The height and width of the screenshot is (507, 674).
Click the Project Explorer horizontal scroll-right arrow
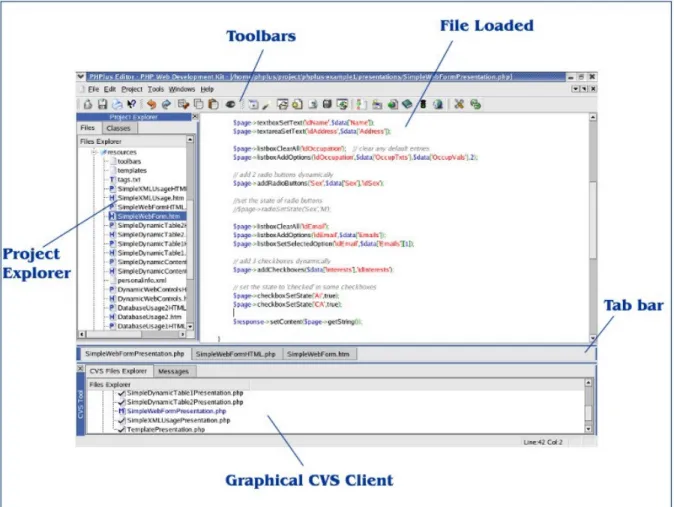[183, 334]
